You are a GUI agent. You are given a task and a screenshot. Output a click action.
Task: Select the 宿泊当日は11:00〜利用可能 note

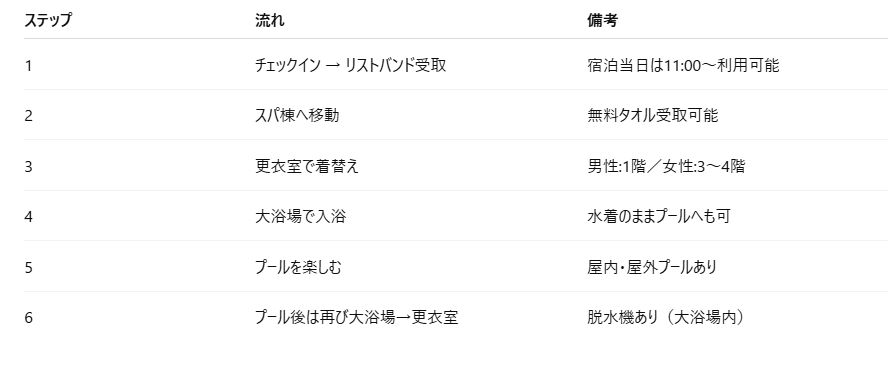pos(683,65)
